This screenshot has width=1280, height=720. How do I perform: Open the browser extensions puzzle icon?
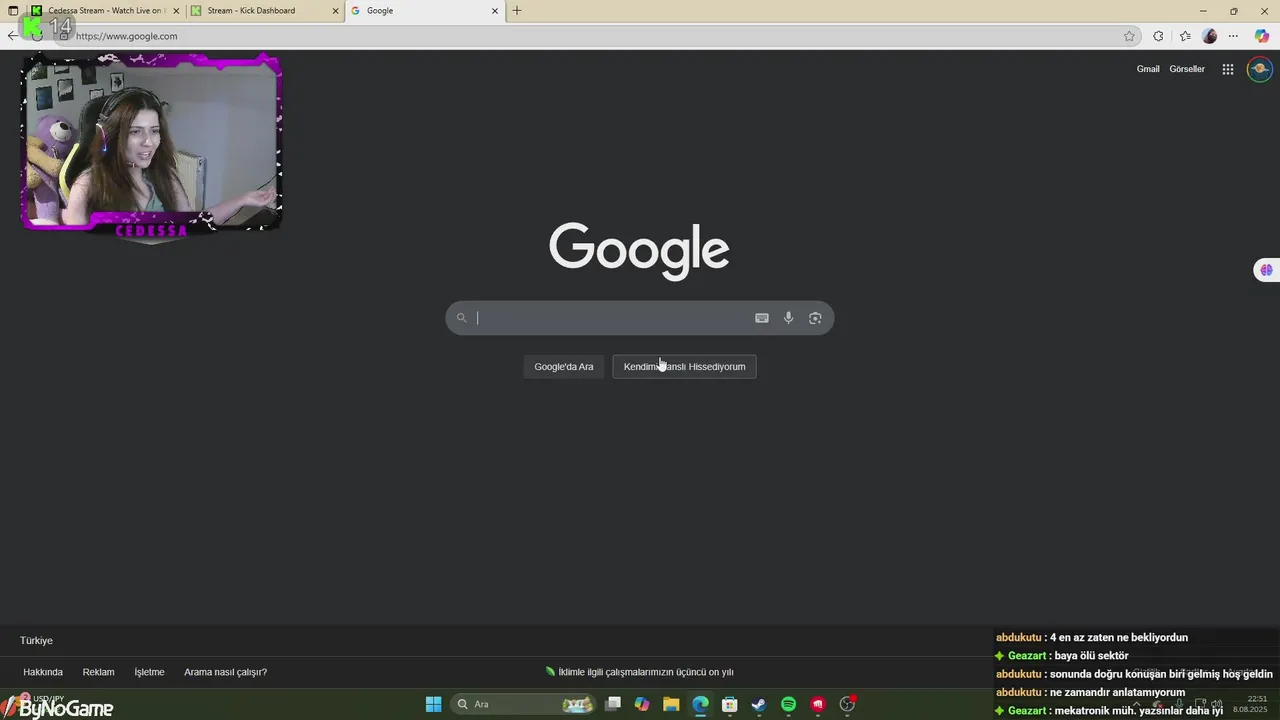pyautogui.click(x=1158, y=36)
